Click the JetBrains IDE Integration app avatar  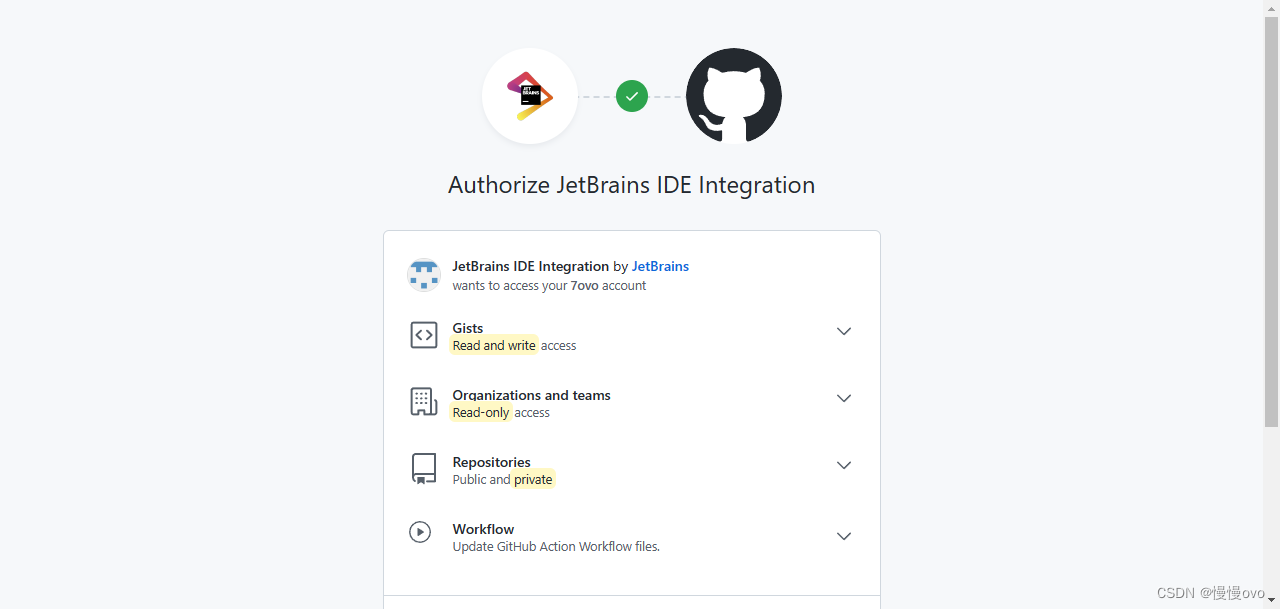tap(424, 275)
